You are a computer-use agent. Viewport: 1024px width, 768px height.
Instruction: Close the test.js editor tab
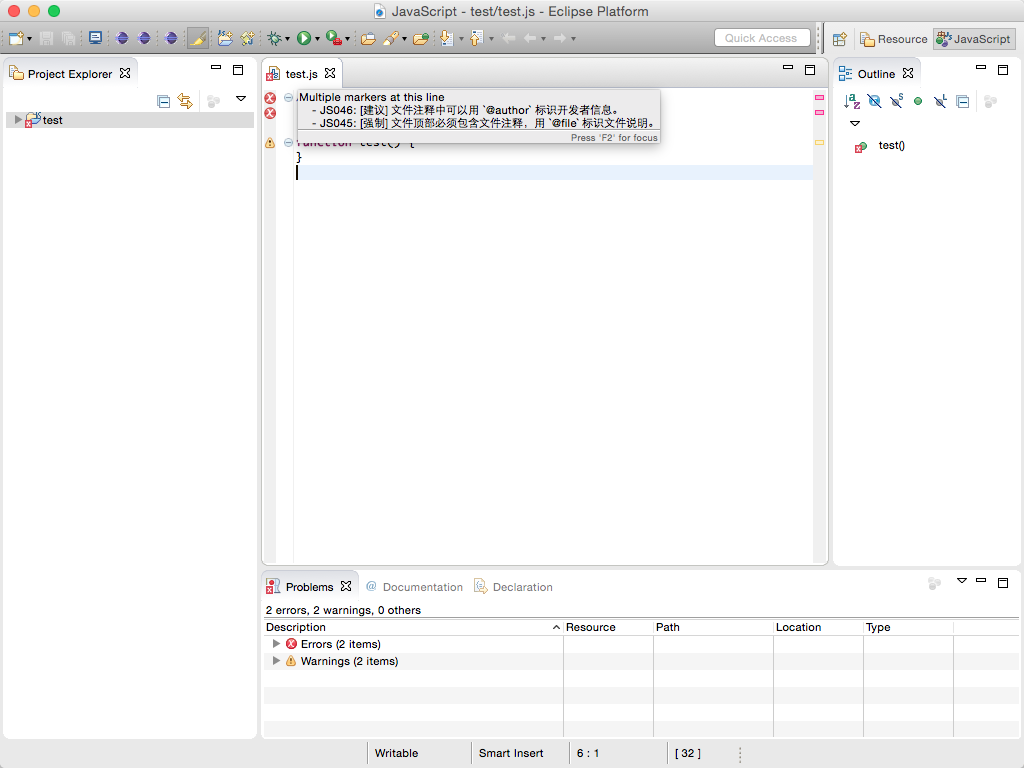click(330, 73)
